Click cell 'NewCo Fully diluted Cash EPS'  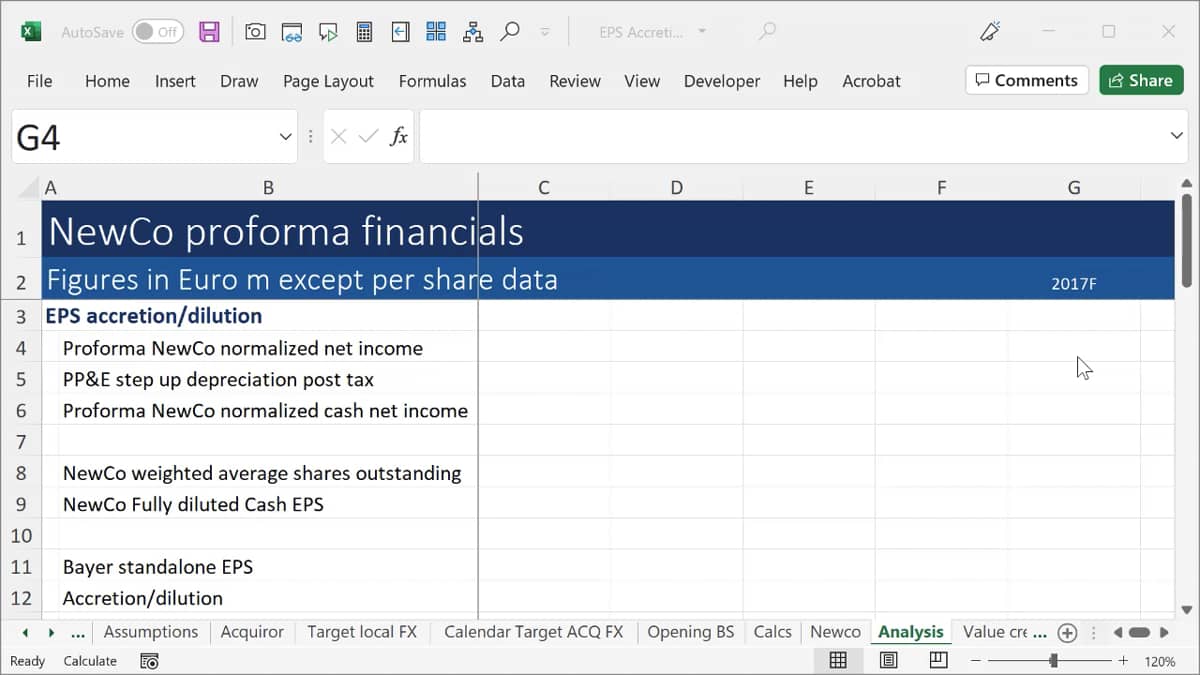click(193, 504)
